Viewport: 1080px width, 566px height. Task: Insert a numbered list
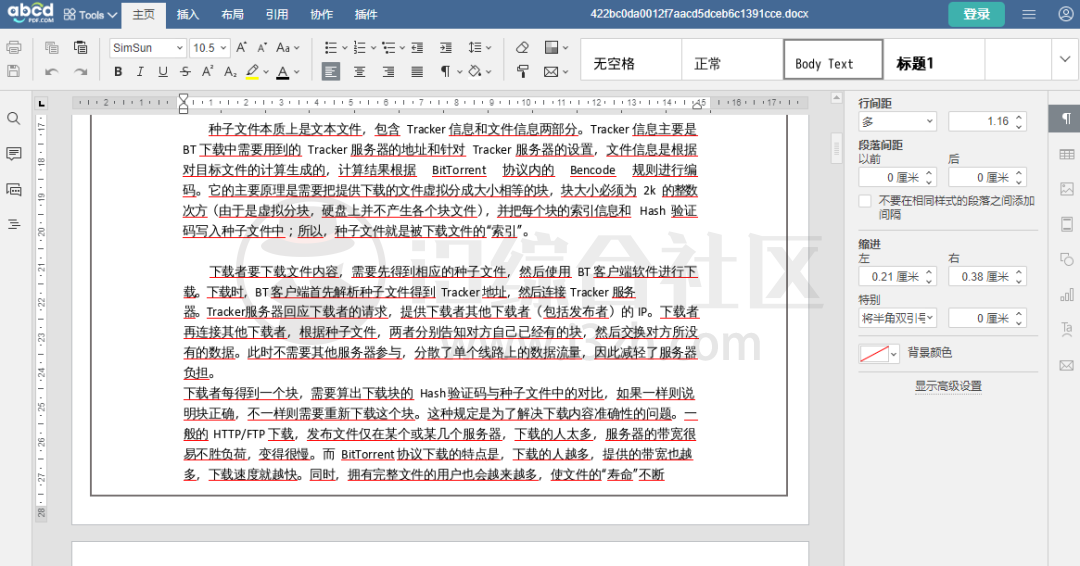click(x=360, y=48)
